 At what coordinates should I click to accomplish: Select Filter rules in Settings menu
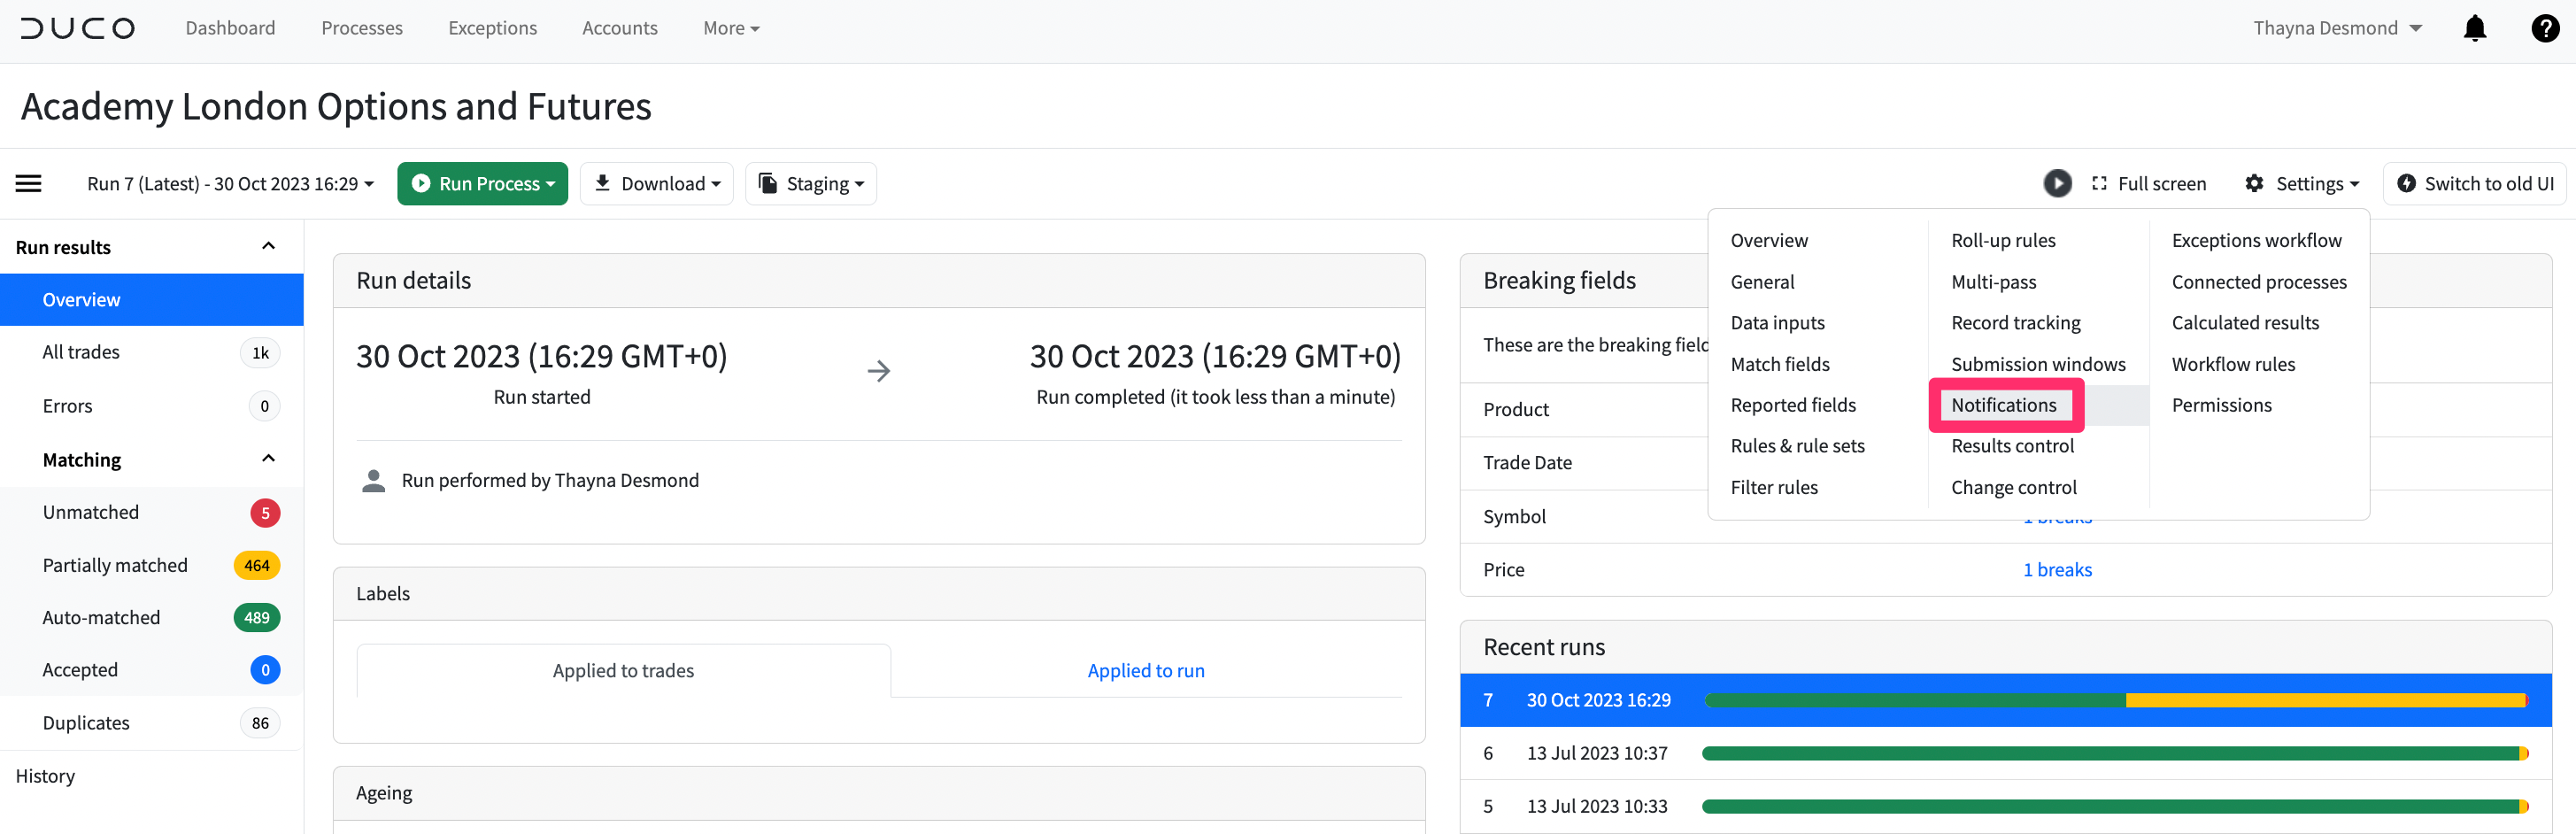[1774, 487]
